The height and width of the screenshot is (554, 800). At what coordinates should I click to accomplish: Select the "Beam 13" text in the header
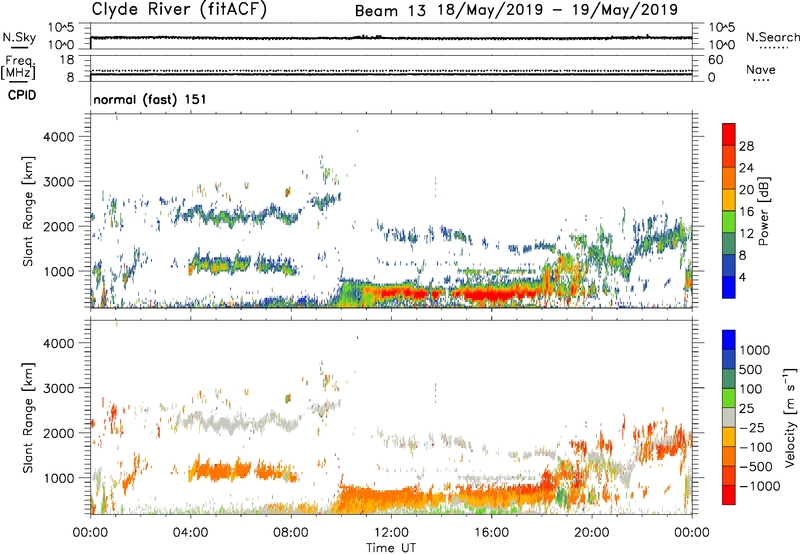(x=390, y=11)
